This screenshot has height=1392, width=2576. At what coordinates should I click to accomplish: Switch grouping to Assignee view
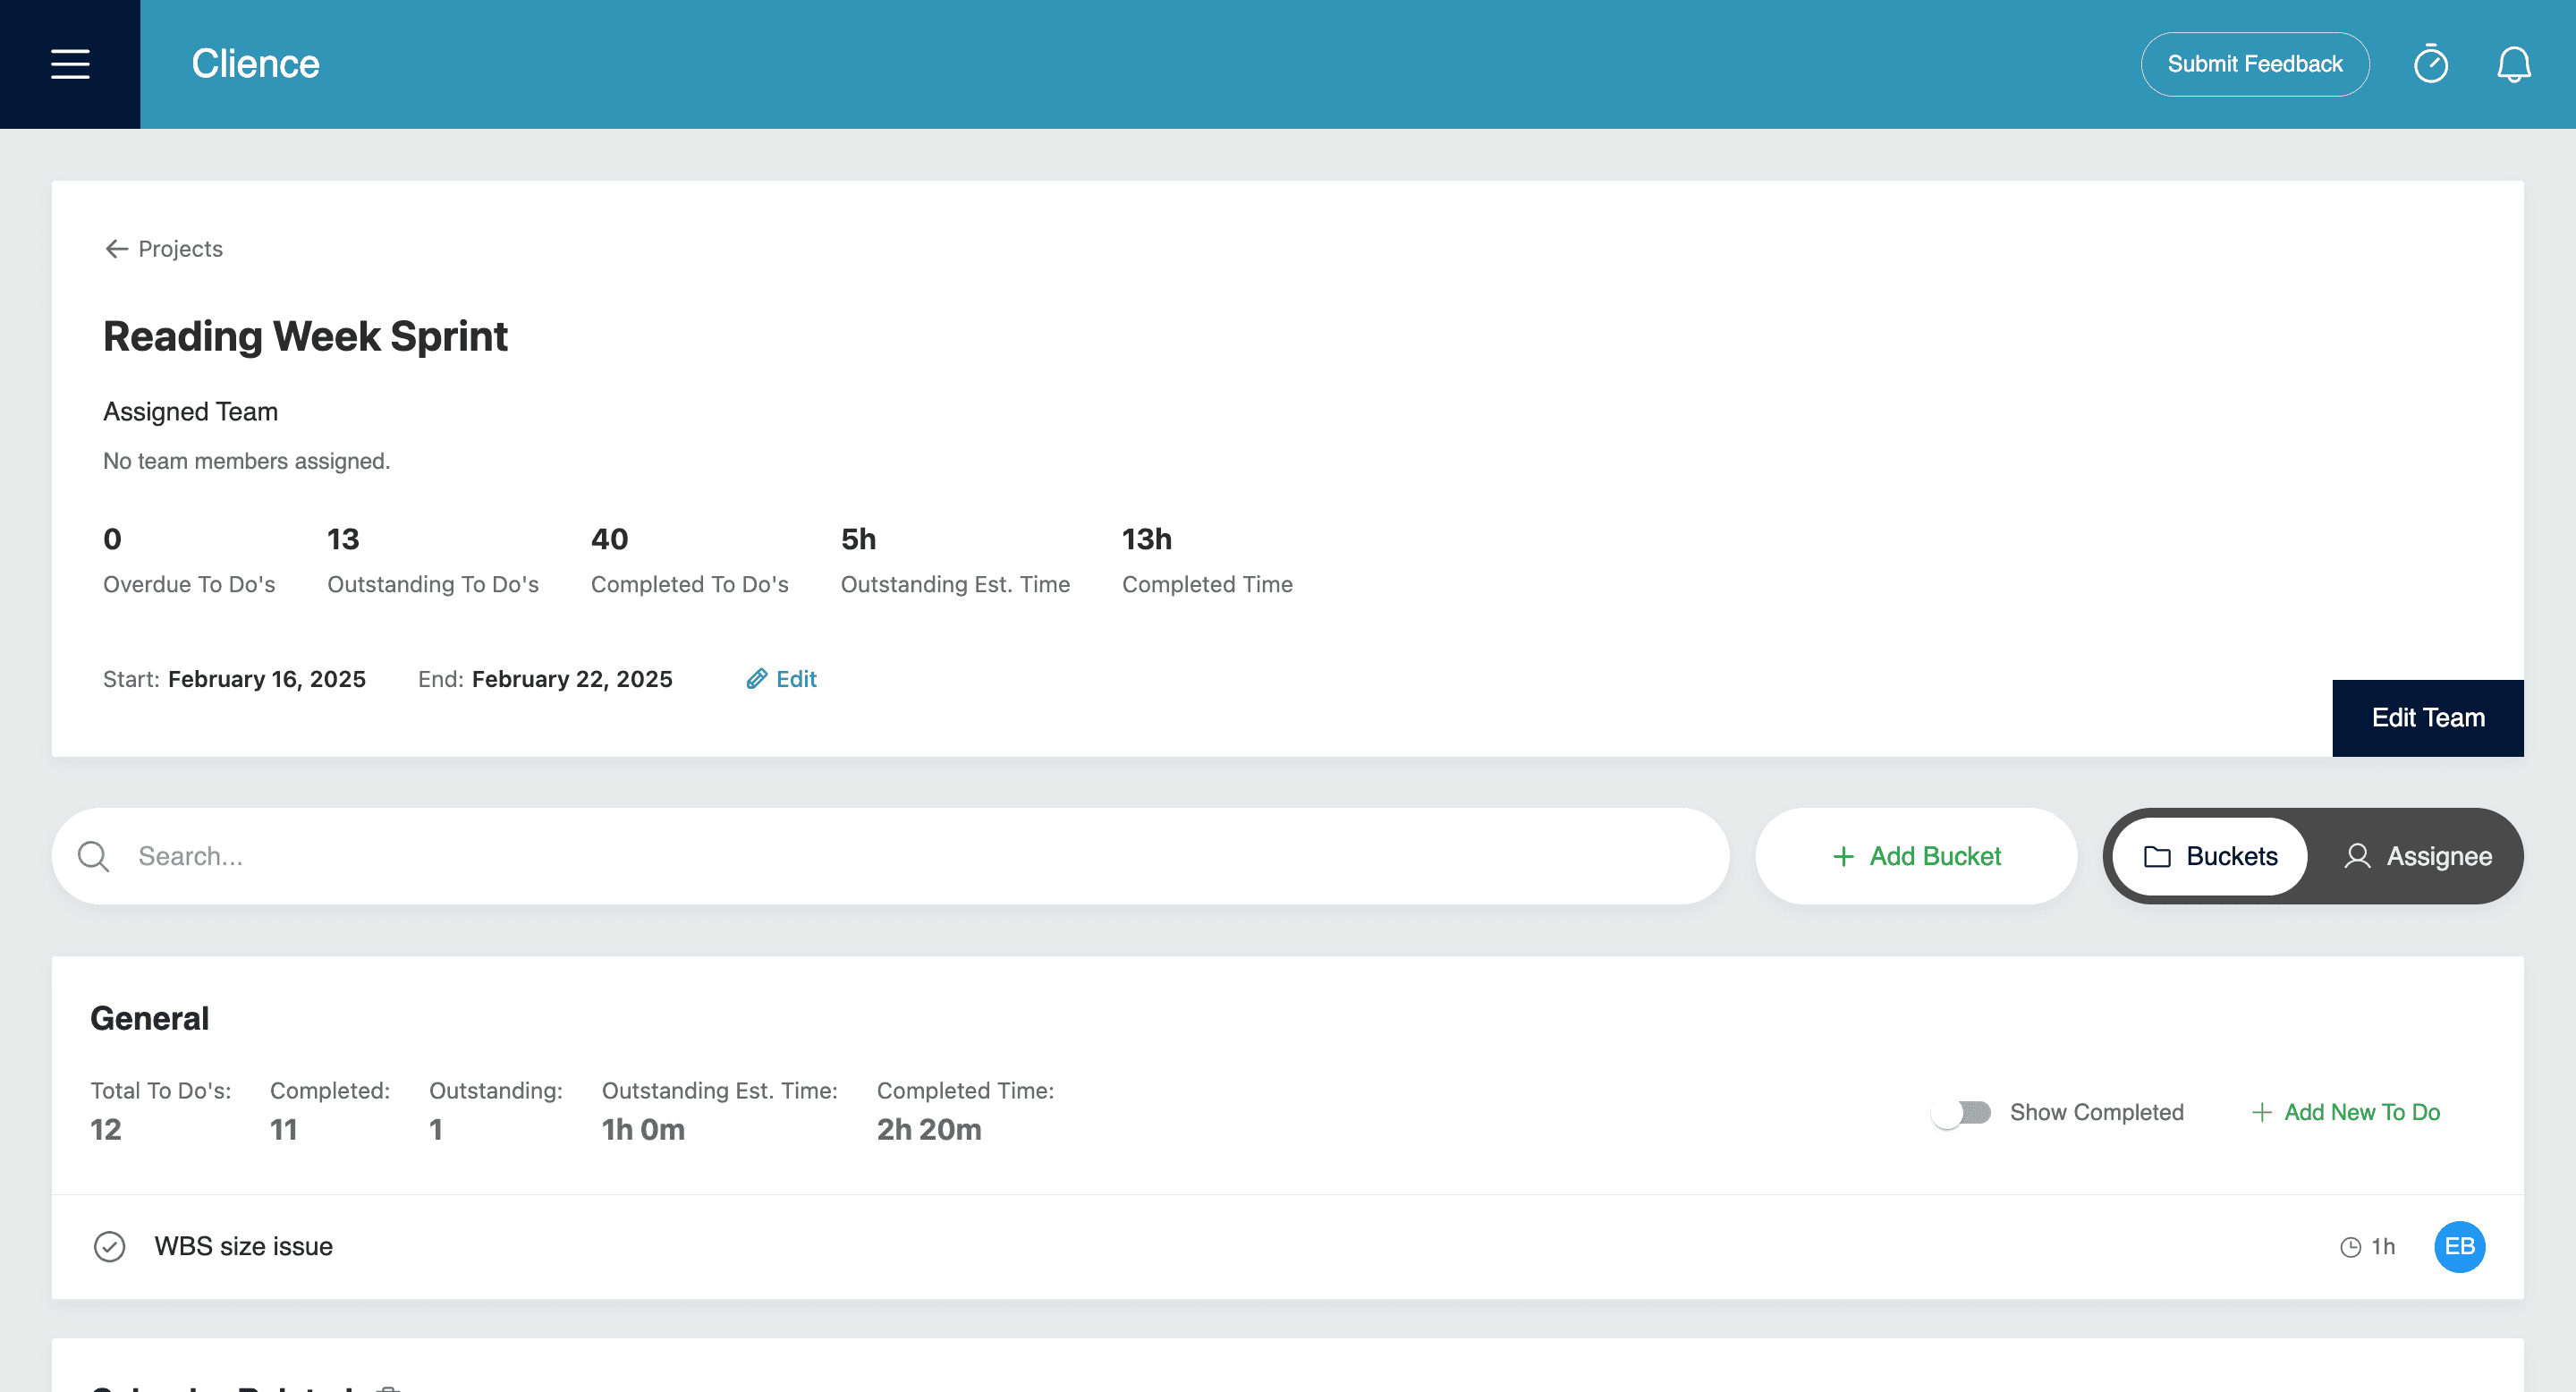pyautogui.click(x=2419, y=856)
